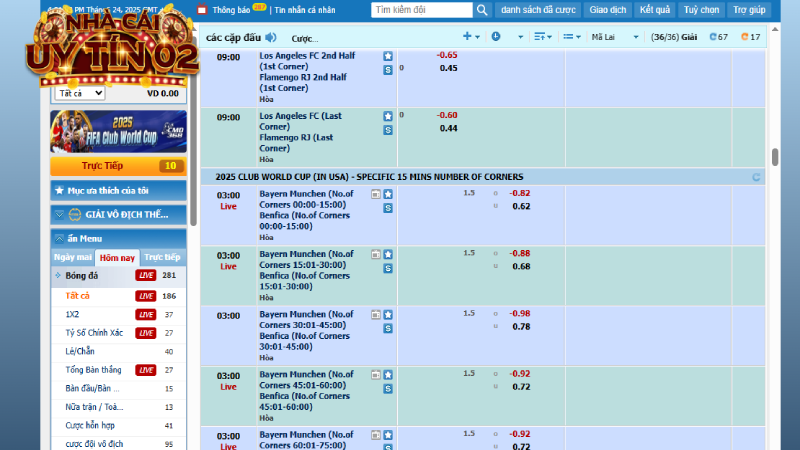This screenshot has height=450, width=800.
Task: Switch to the Trực tiếp tab
Action: point(162,257)
